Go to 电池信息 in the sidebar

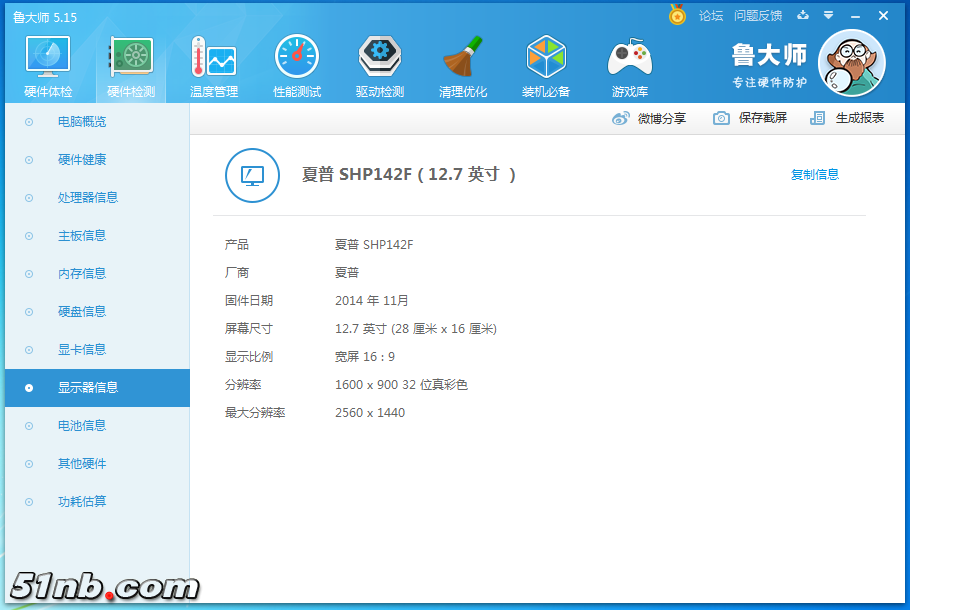click(x=82, y=426)
